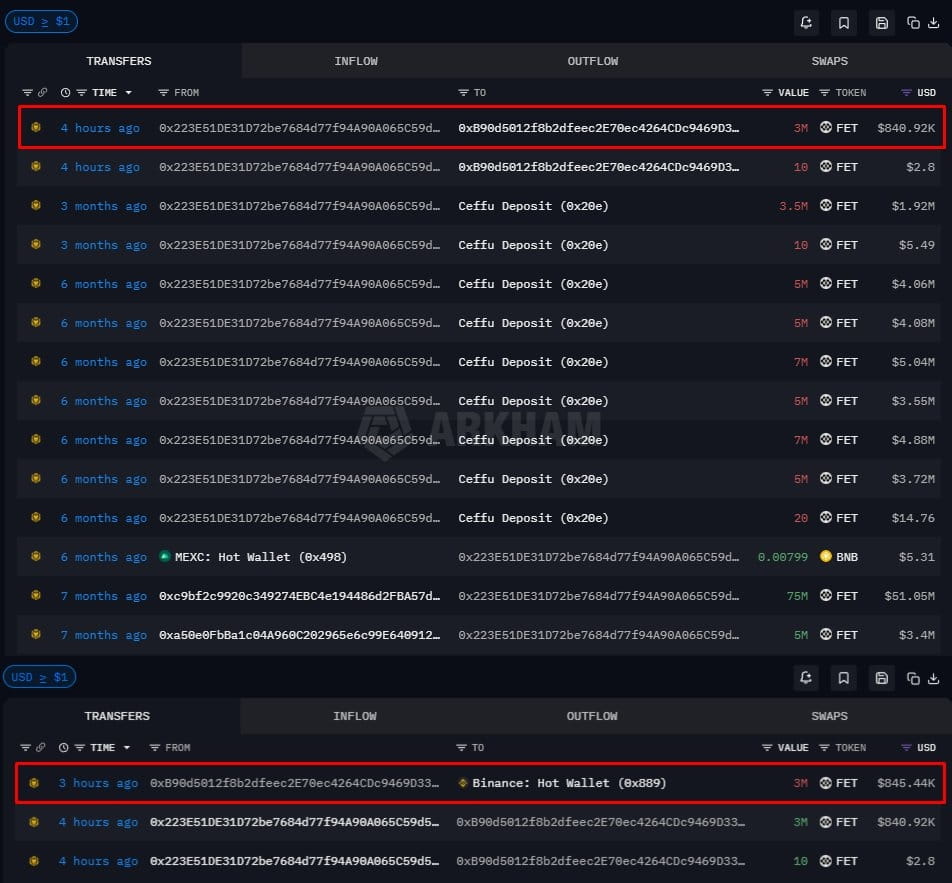
Task: Click the chain icon starting the 3 hours ago row
Action: pos(34,783)
